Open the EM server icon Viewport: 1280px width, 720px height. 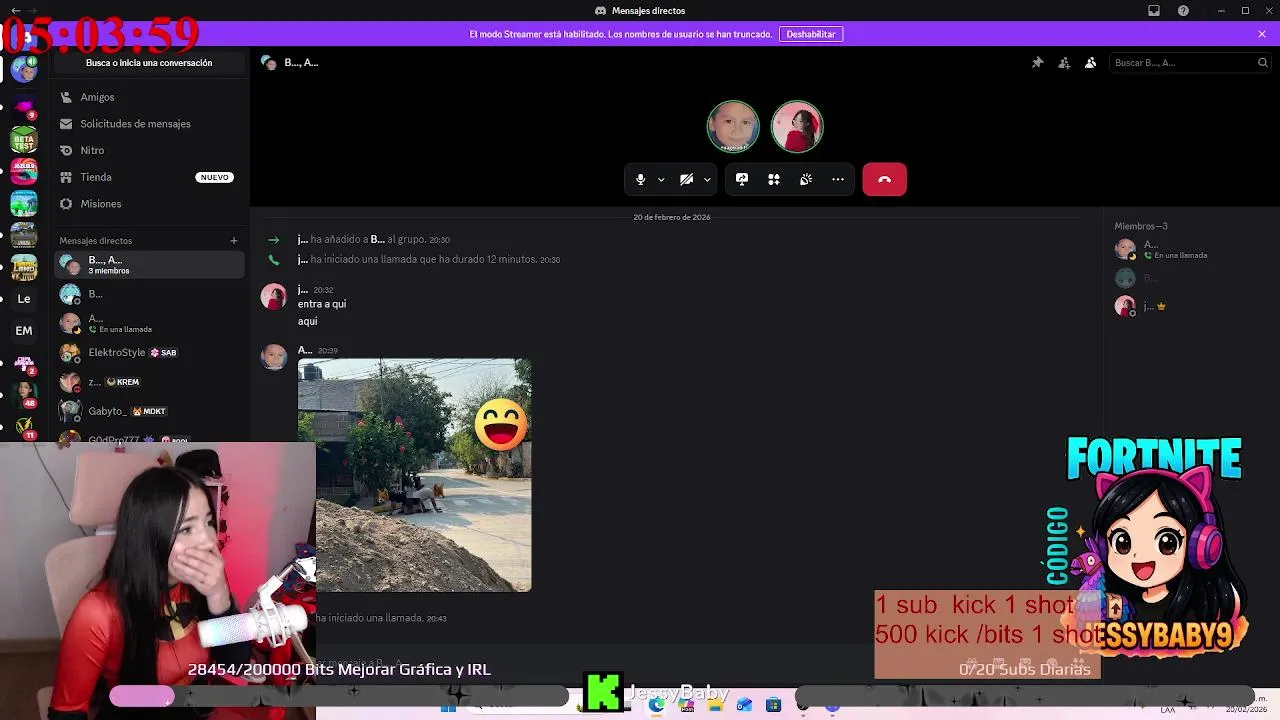24,330
